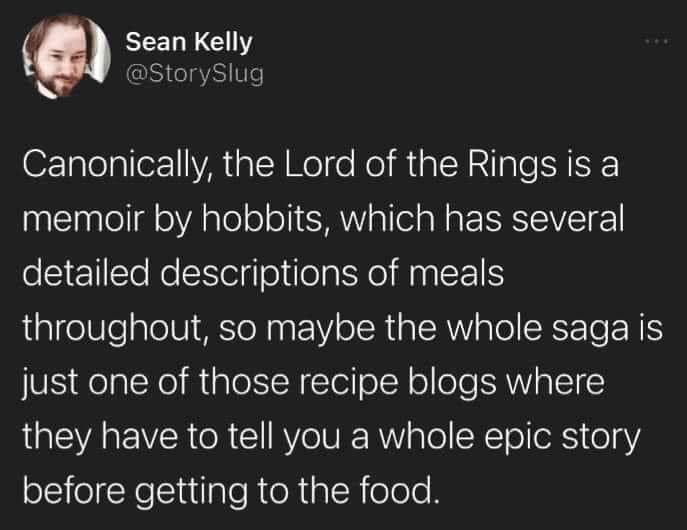Select the word 'throughout' in the tweet
This screenshot has height=530, width=687.
click(112, 328)
